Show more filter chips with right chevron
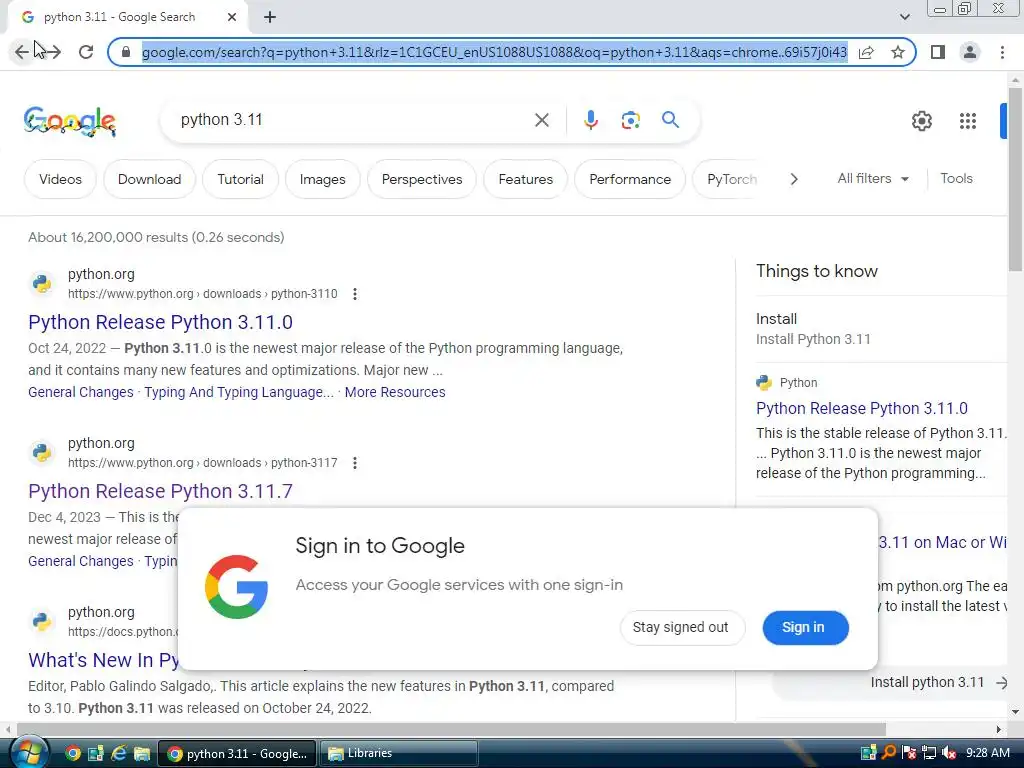The width and height of the screenshot is (1024, 768). [x=794, y=179]
